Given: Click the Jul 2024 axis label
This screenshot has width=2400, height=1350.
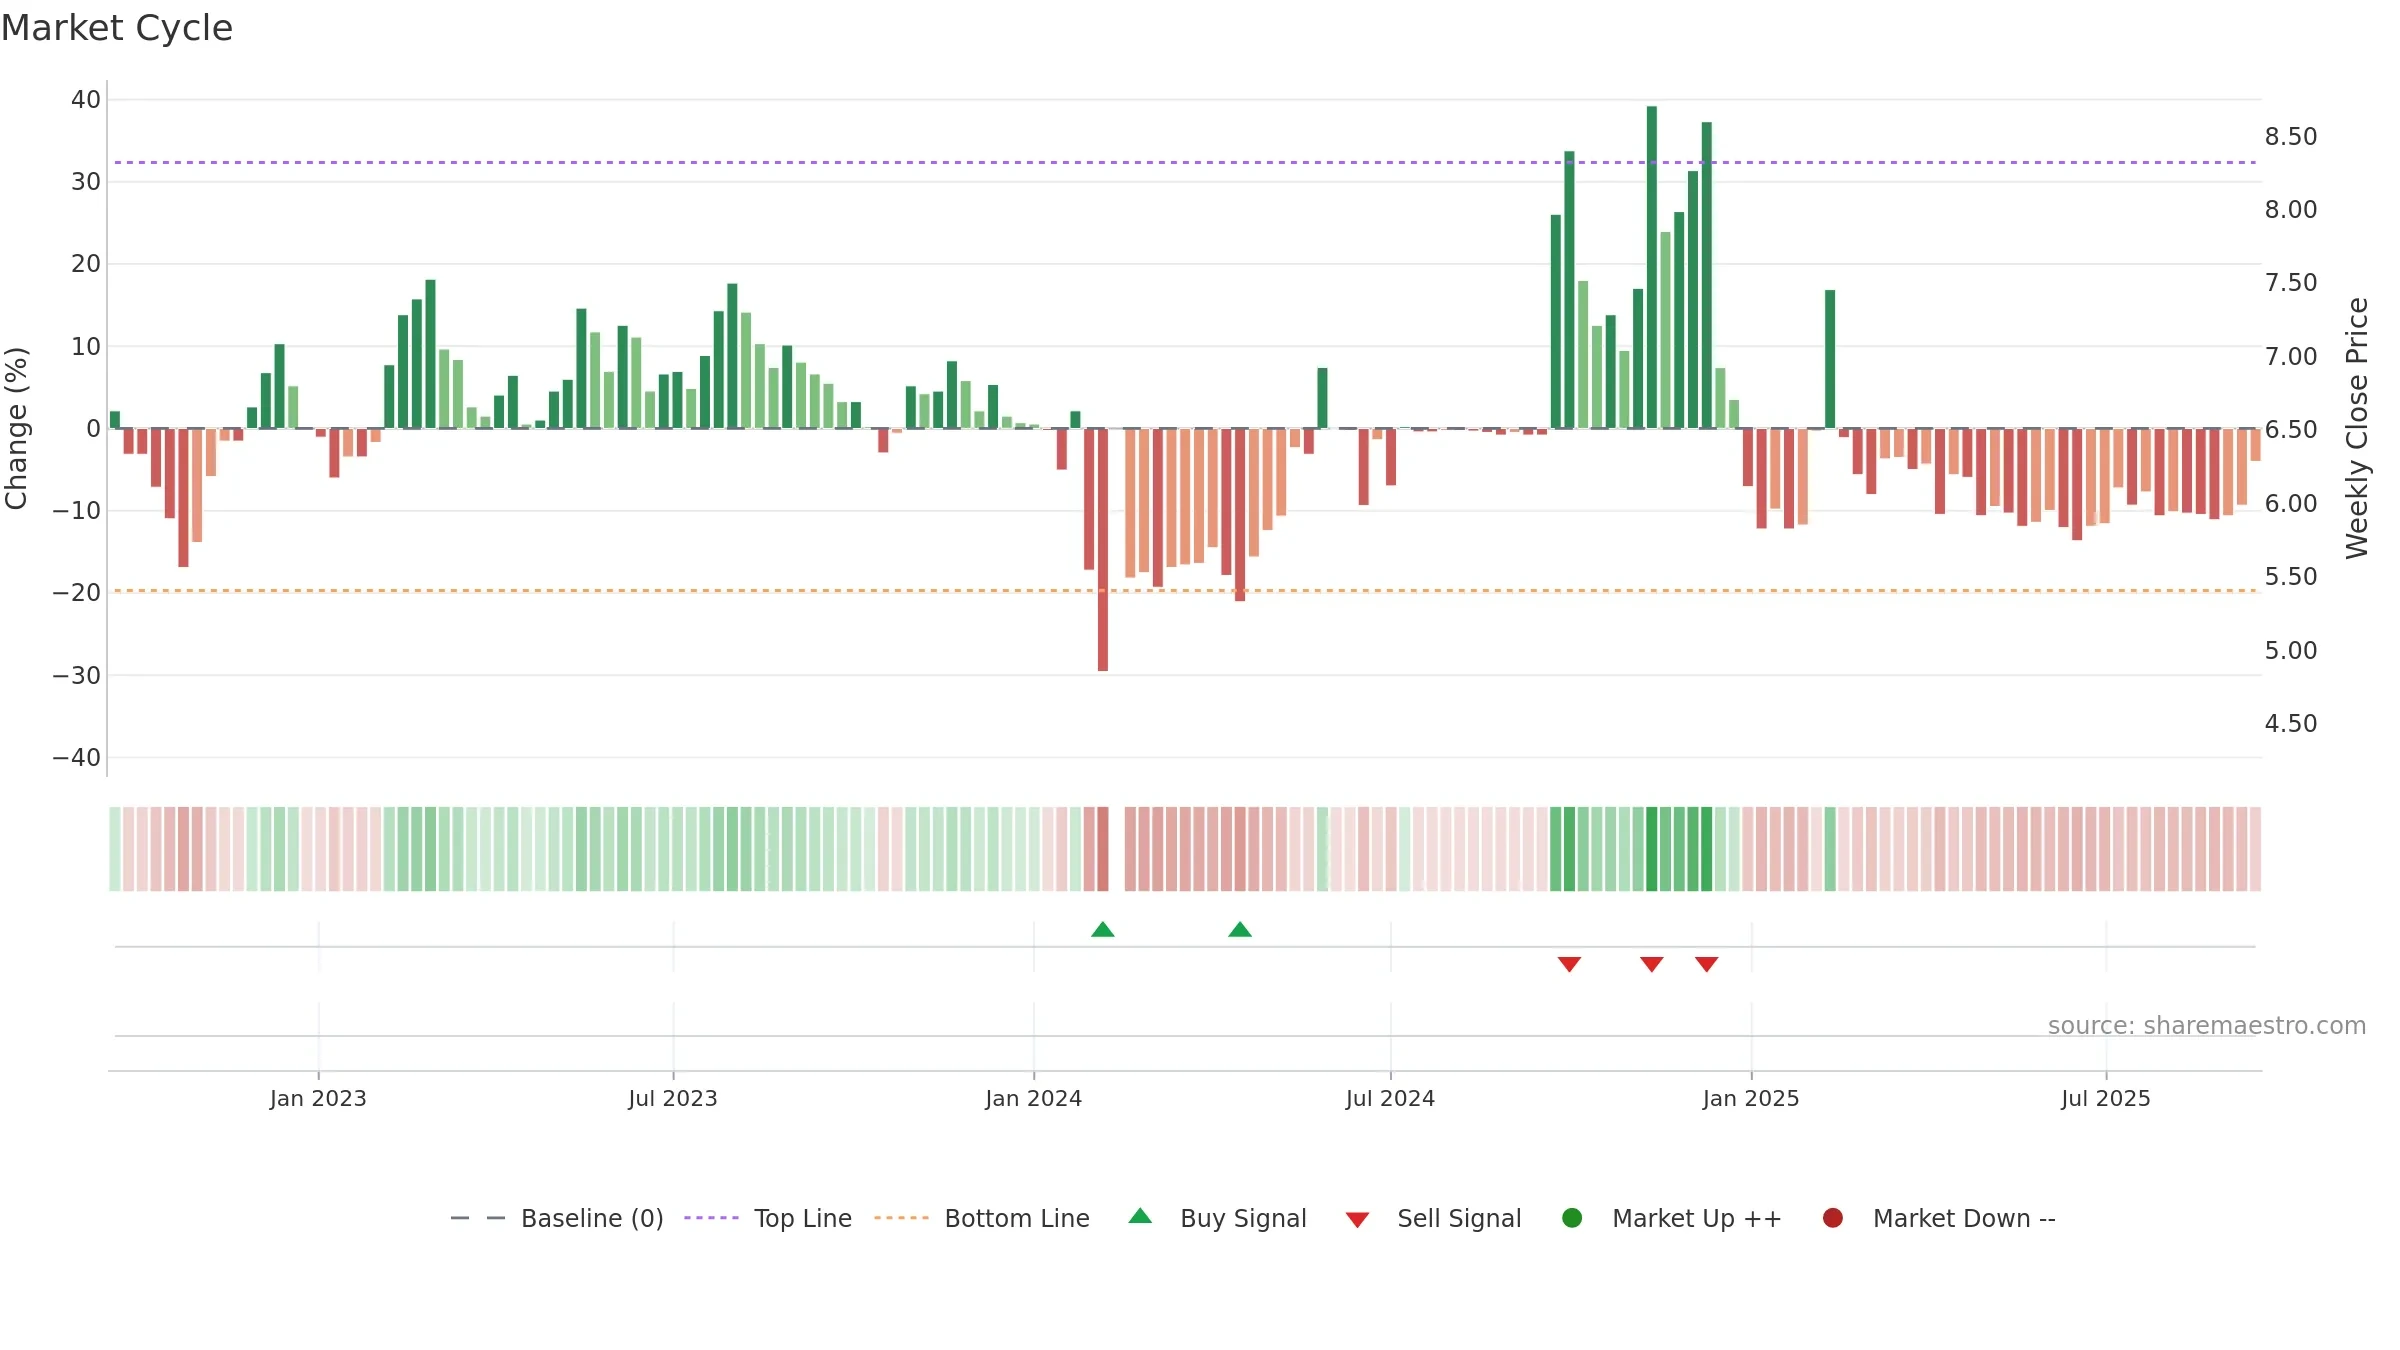Looking at the screenshot, I should tap(1390, 1099).
